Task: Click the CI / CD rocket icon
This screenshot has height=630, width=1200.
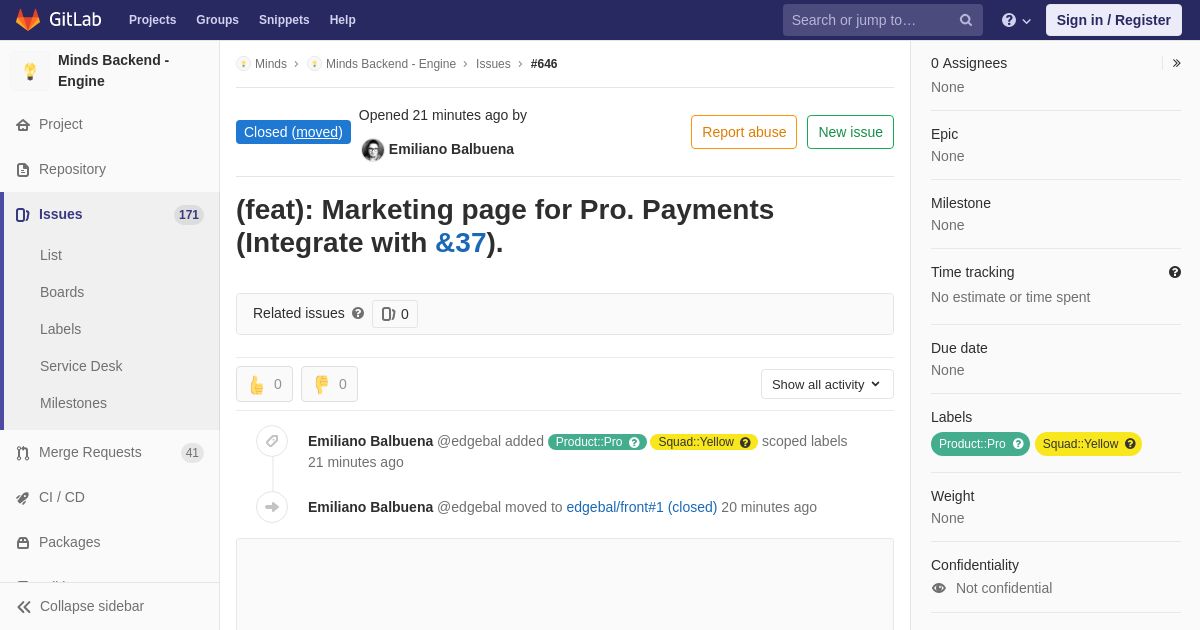Action: (23, 498)
